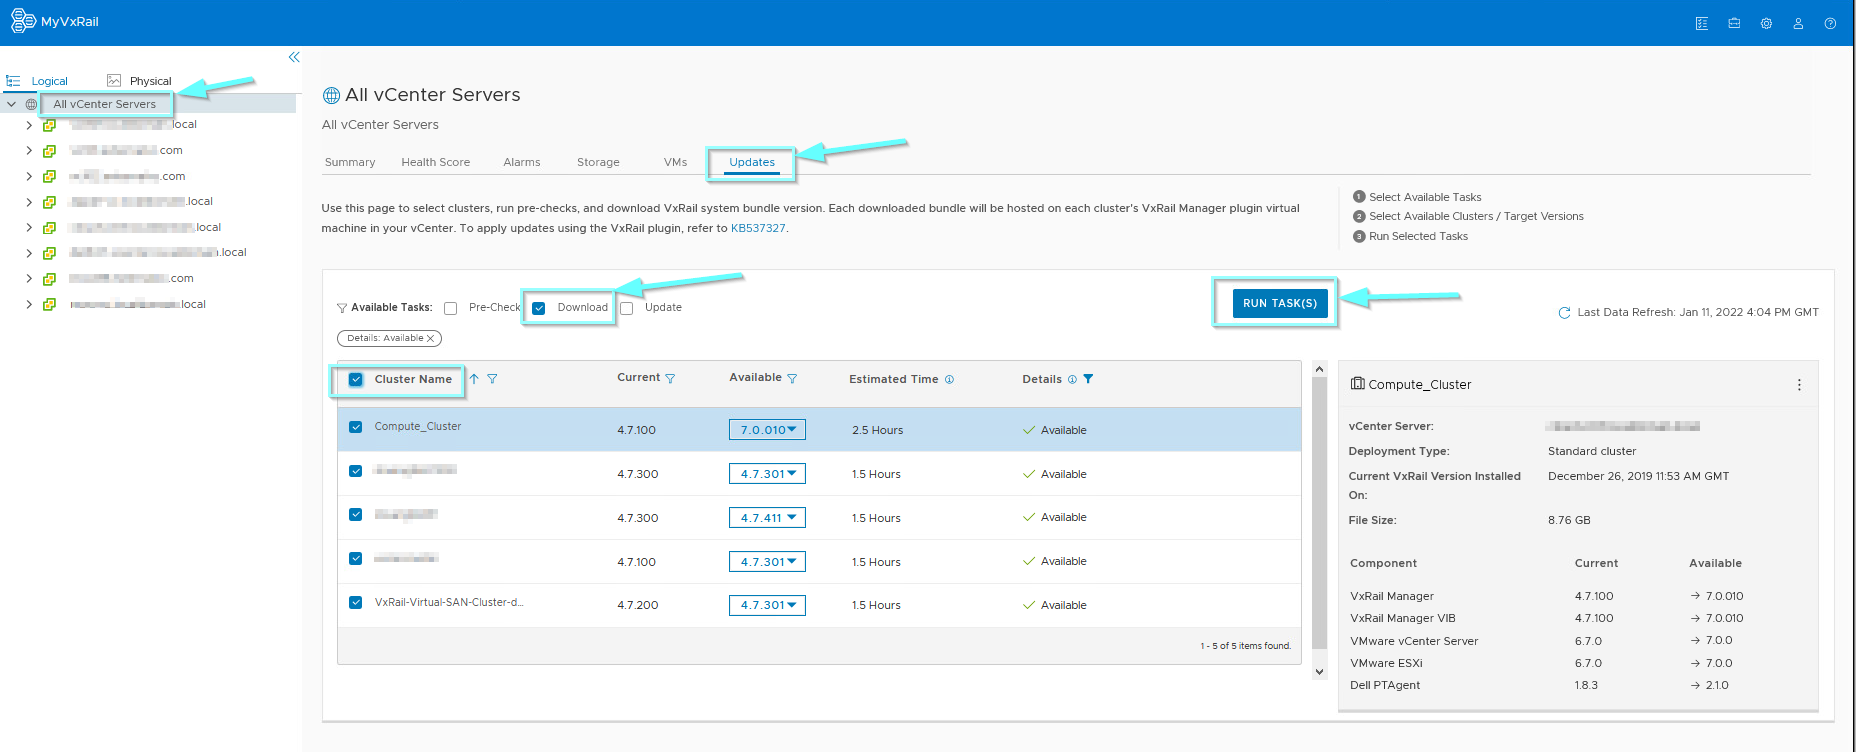Switch to the Summary tab
This screenshot has width=1856, height=752.
(x=350, y=162)
